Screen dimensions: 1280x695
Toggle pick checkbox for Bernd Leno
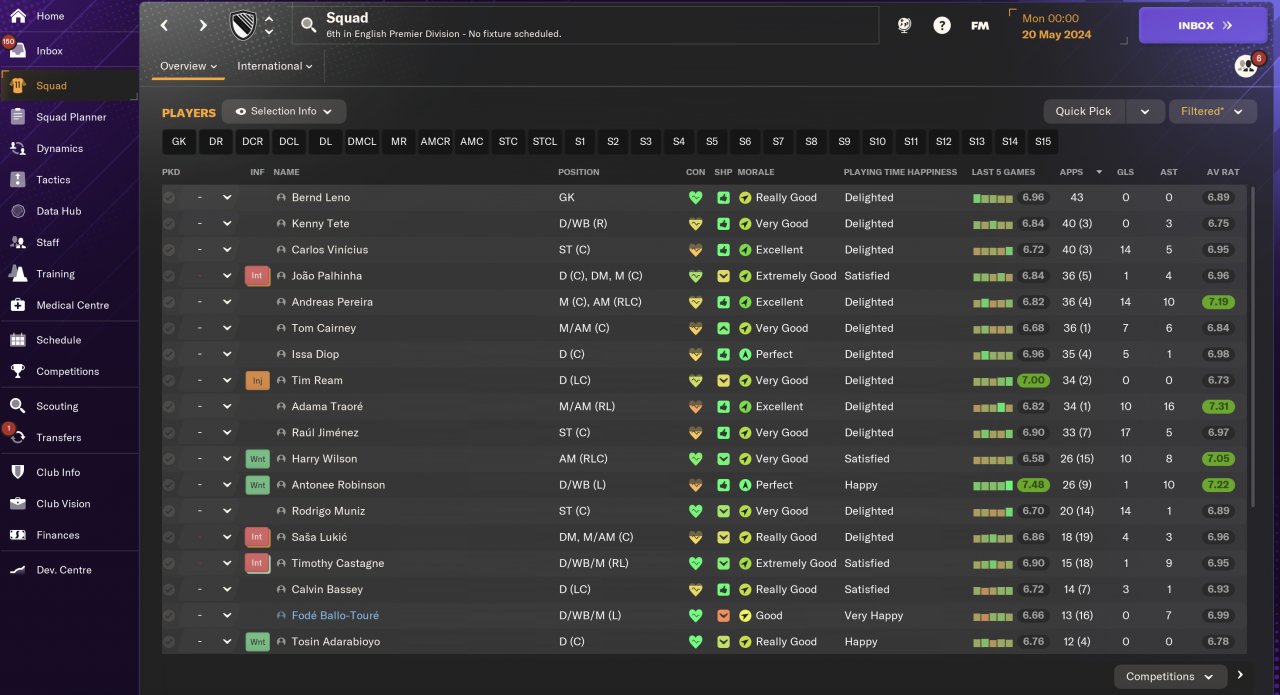[169, 198]
